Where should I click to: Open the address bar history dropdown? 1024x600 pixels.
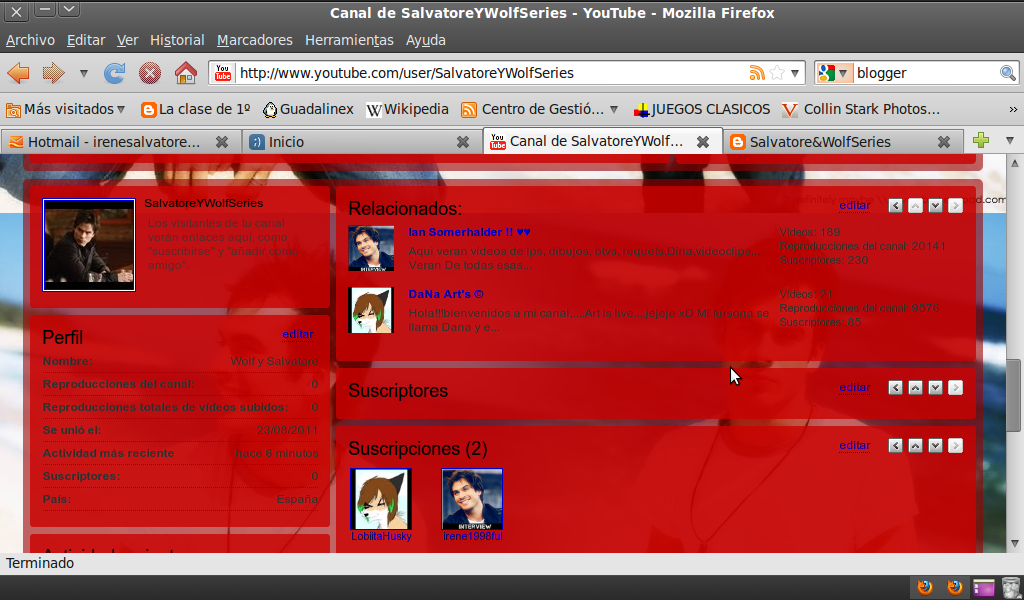coord(795,73)
